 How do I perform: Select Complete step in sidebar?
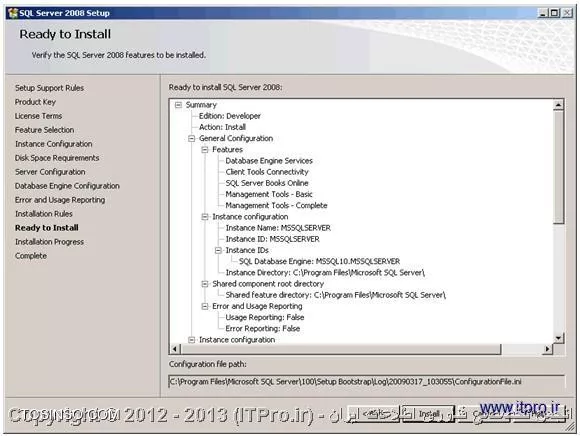coord(31,256)
